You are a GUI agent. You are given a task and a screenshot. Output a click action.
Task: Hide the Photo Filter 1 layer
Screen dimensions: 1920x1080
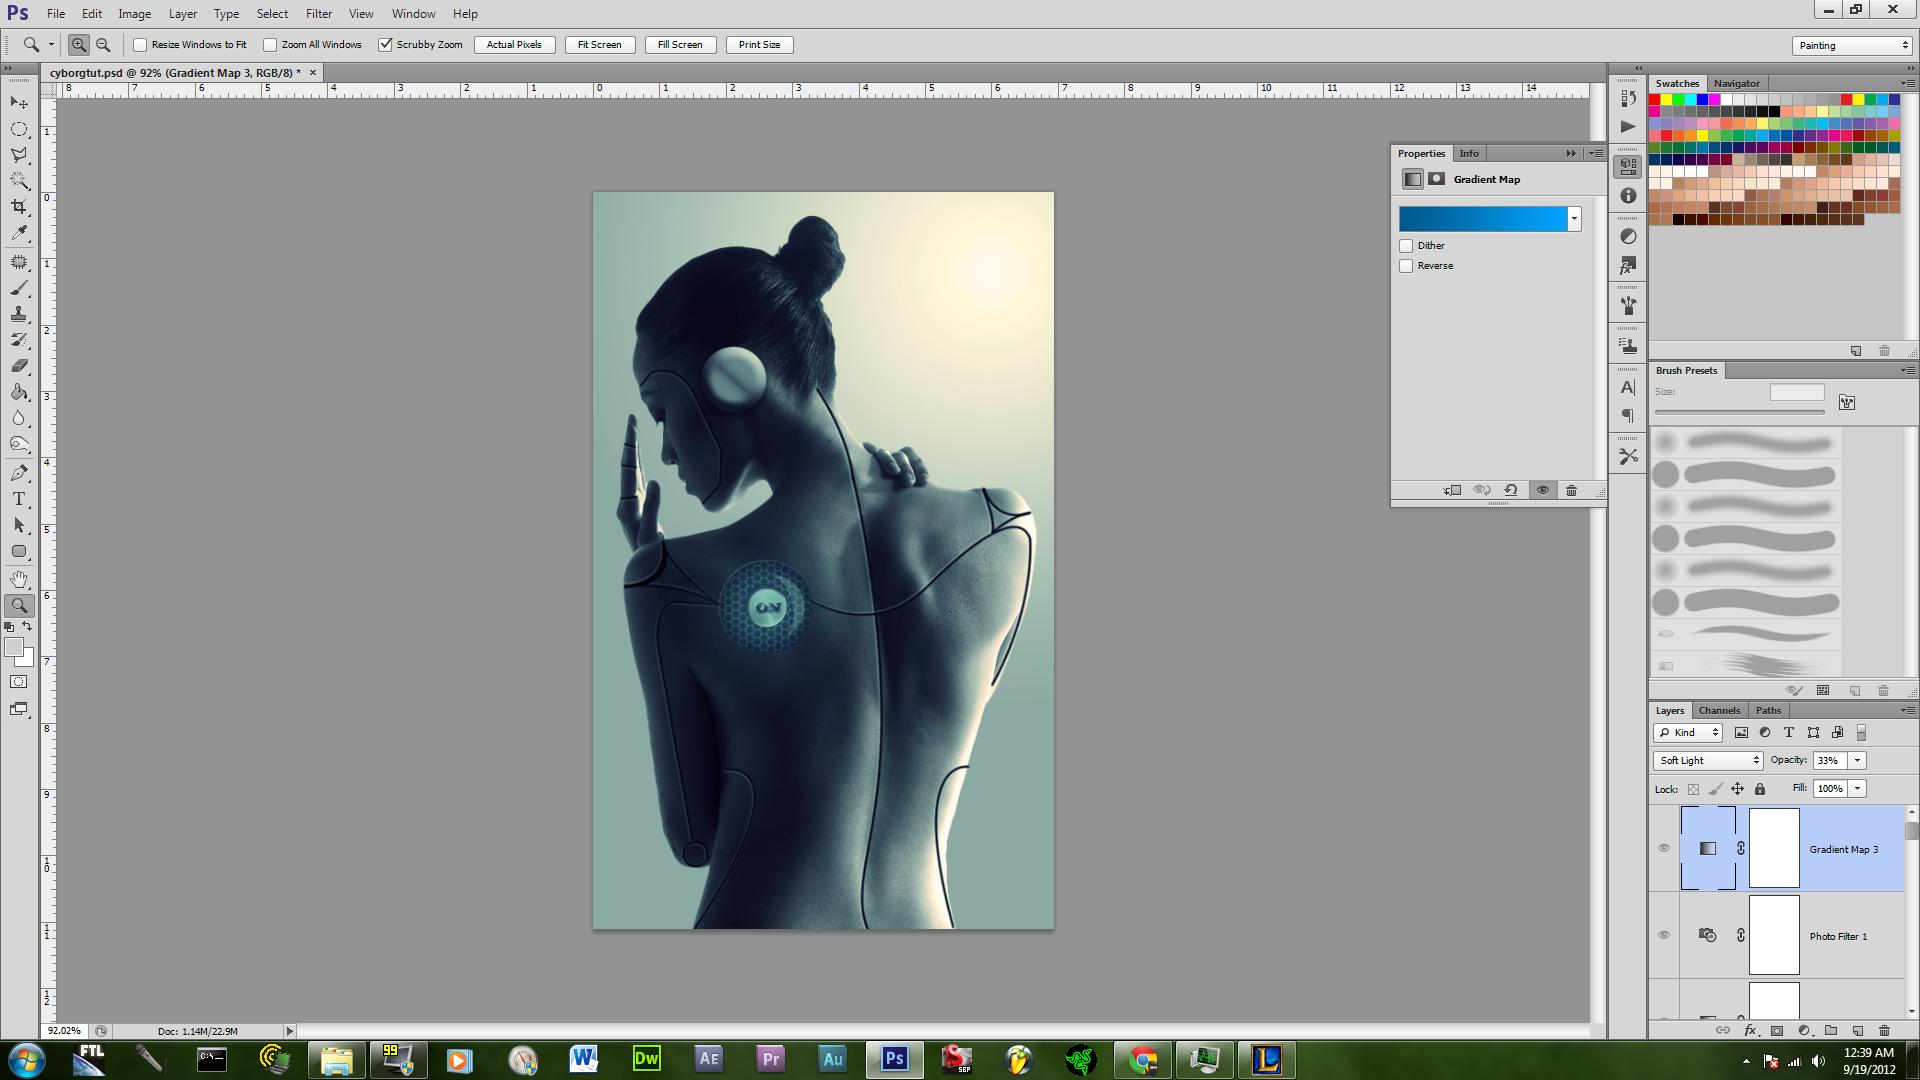pos(1664,936)
